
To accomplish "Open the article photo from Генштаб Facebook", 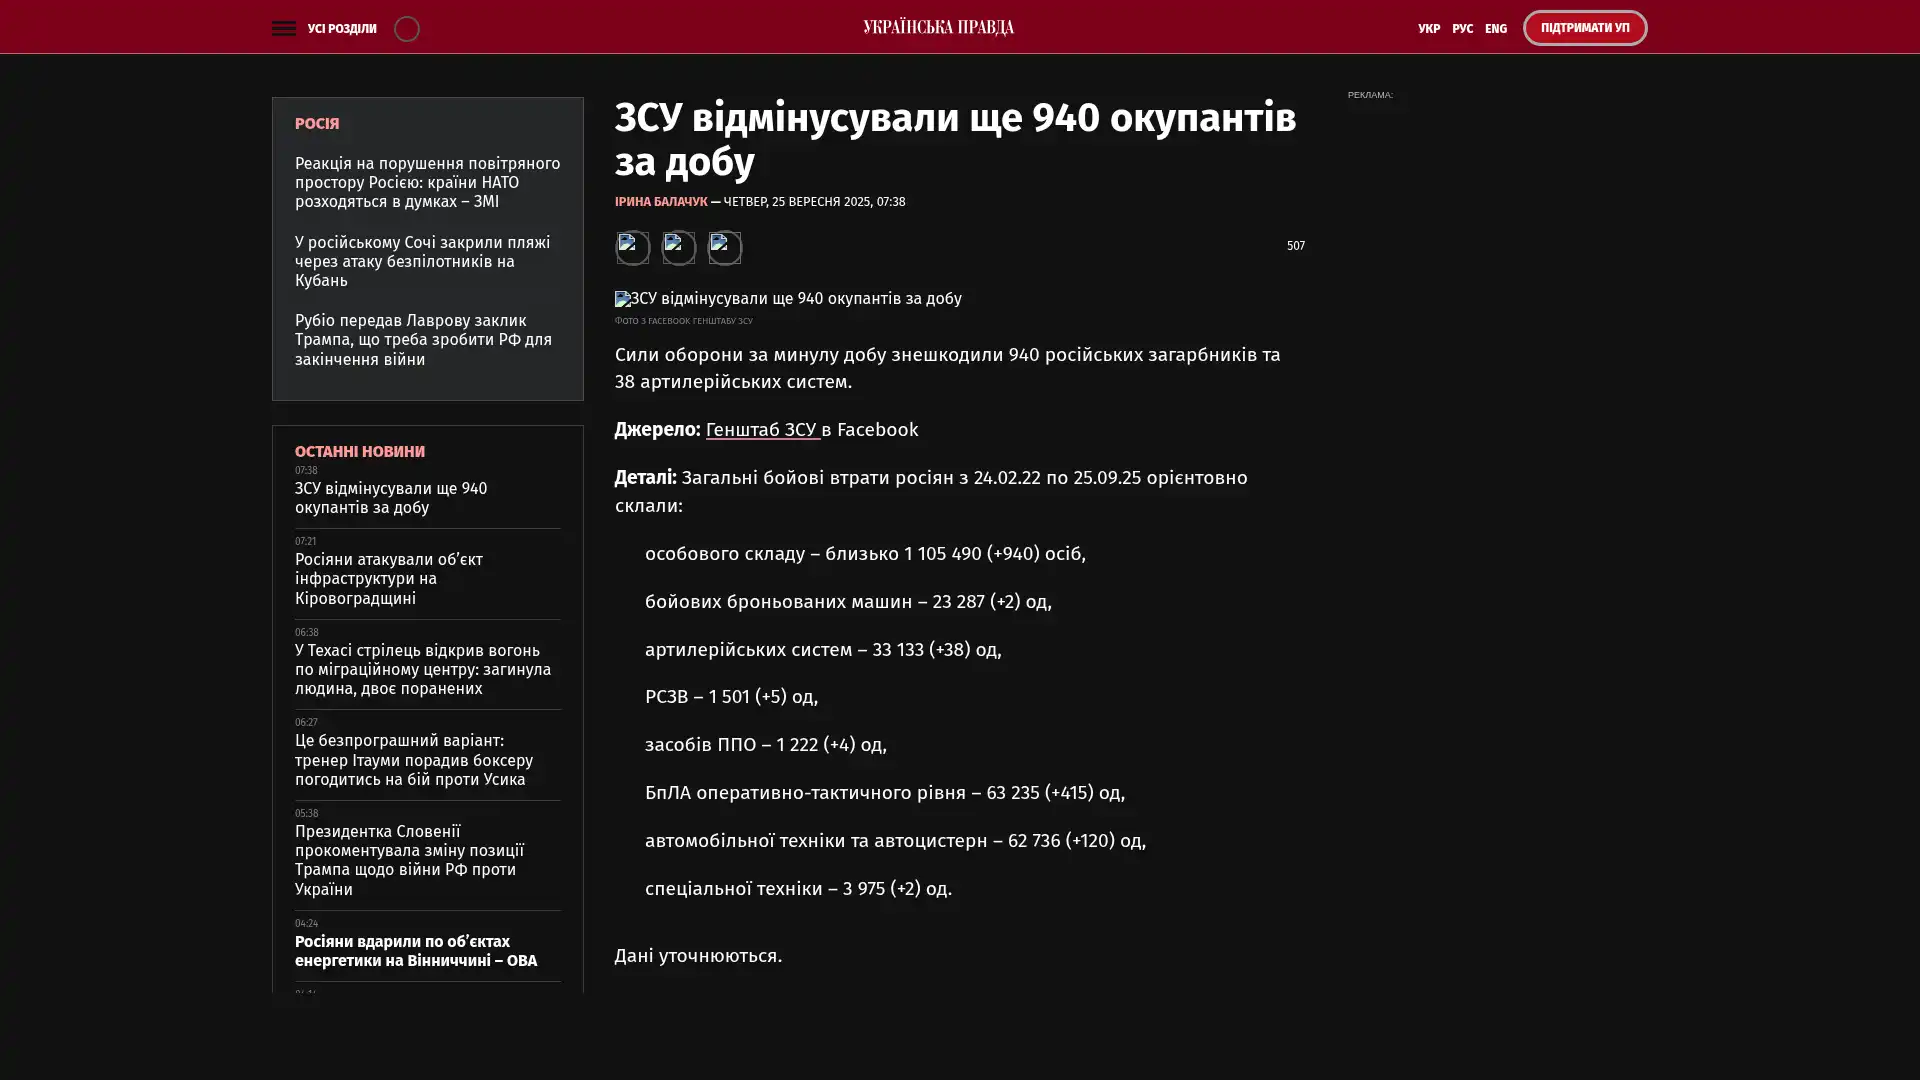I will click(788, 299).
